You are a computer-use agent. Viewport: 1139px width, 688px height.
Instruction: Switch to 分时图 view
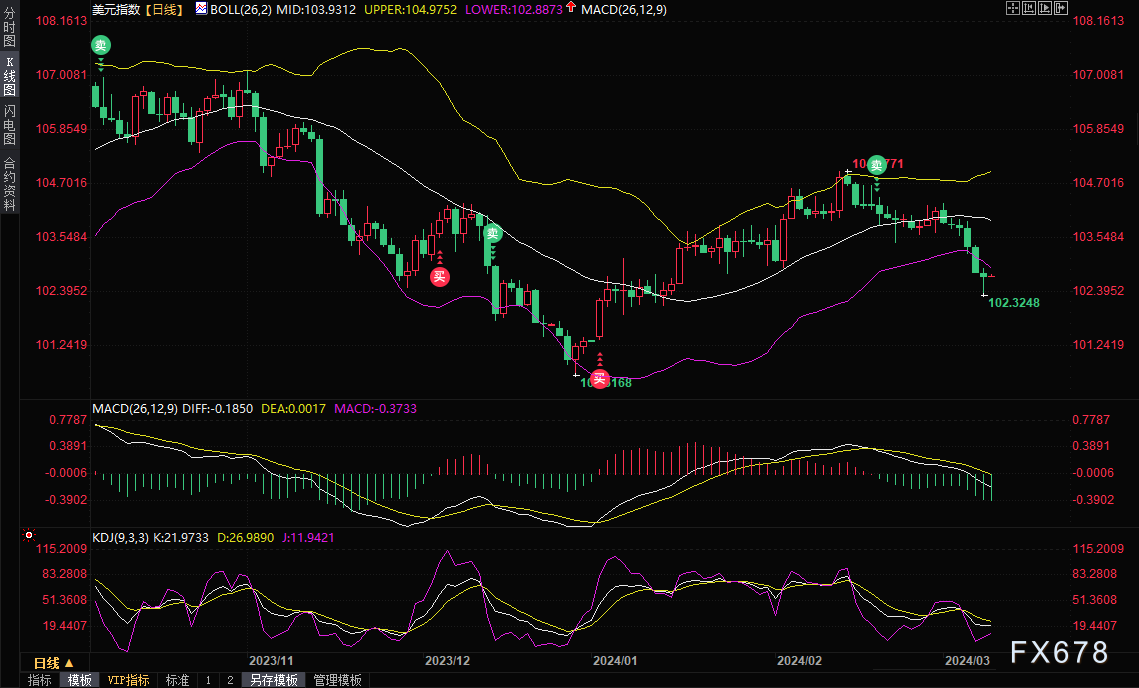coord(9,27)
